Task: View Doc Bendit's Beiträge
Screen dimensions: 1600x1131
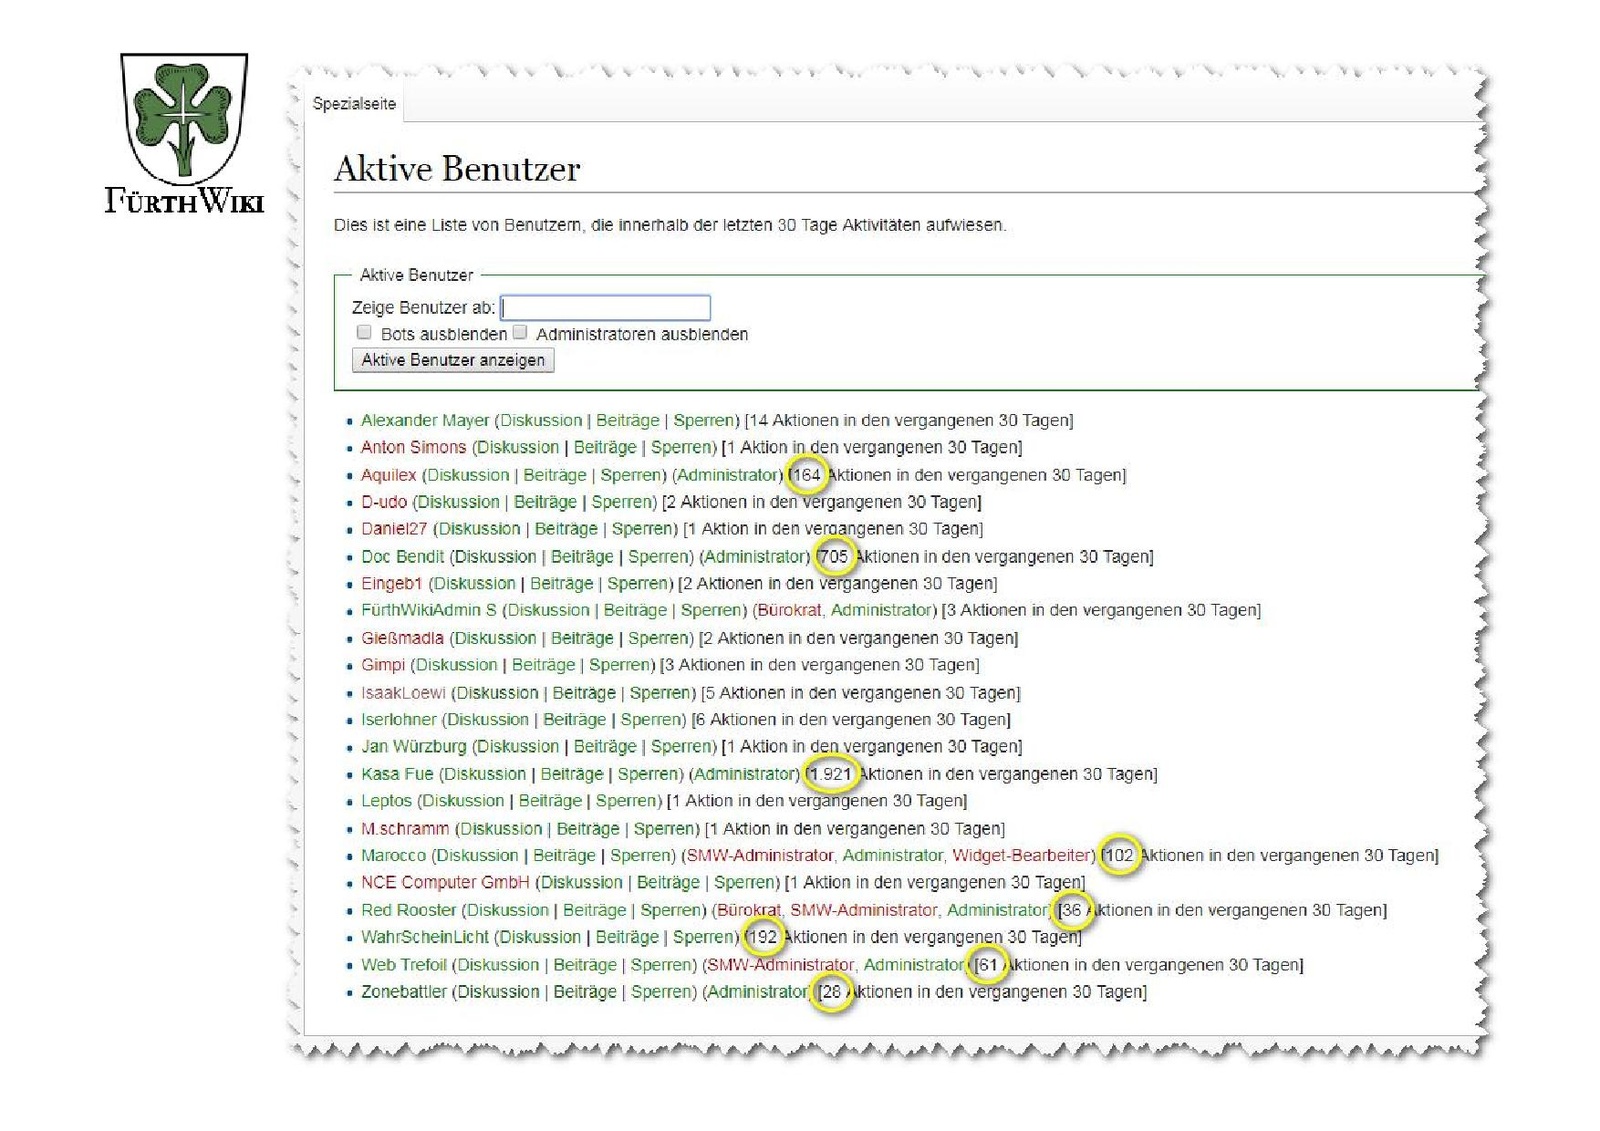Action: [x=582, y=556]
